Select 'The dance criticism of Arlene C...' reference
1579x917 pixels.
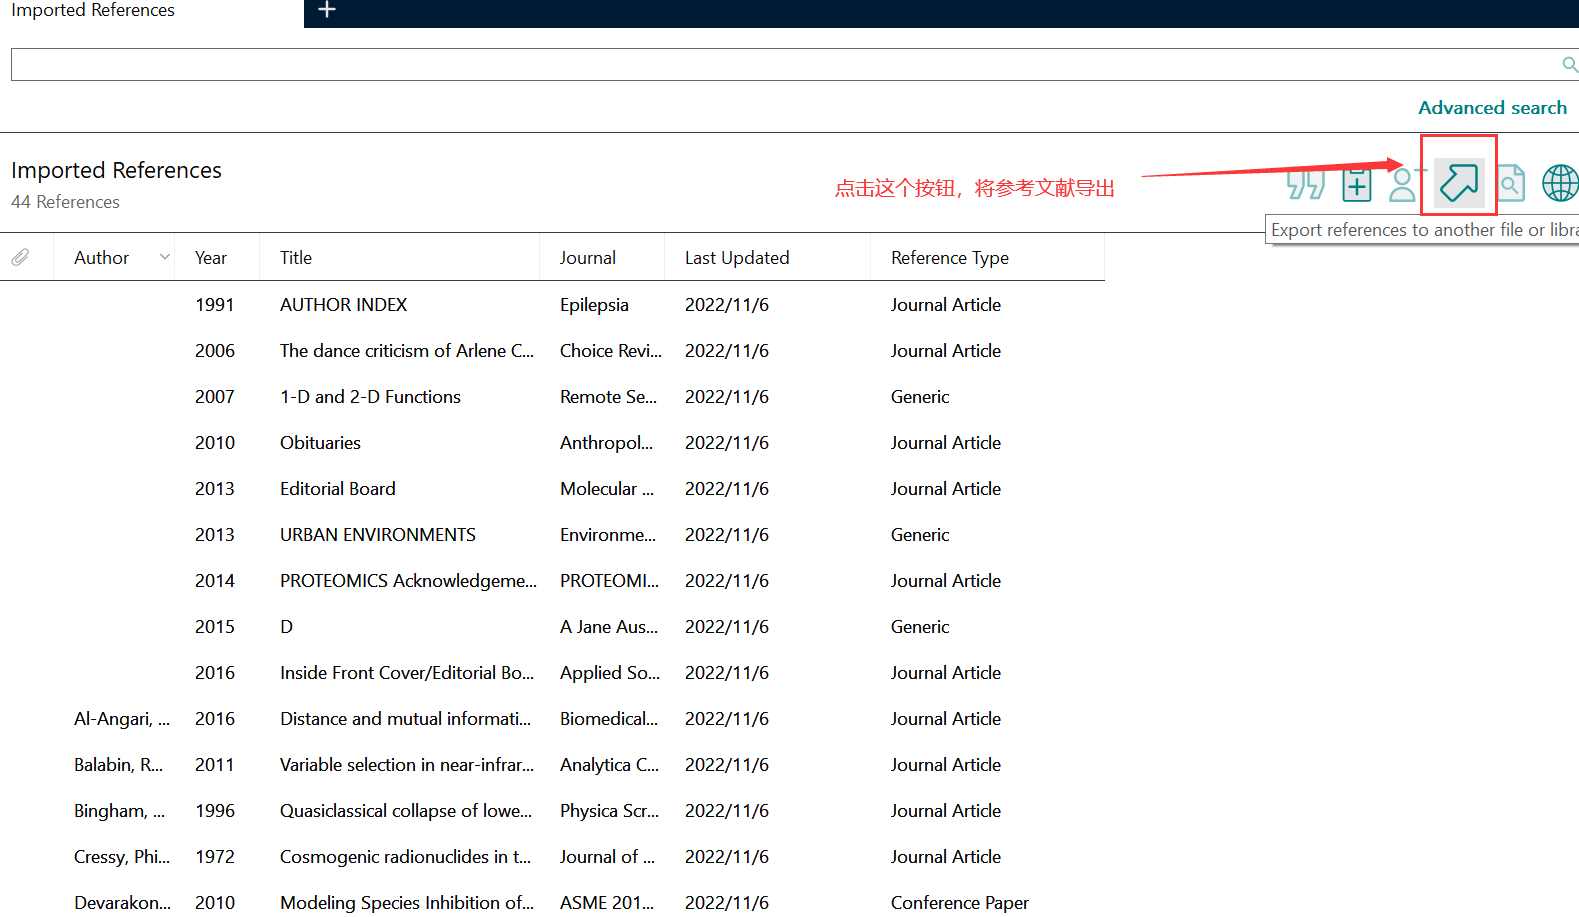point(407,351)
